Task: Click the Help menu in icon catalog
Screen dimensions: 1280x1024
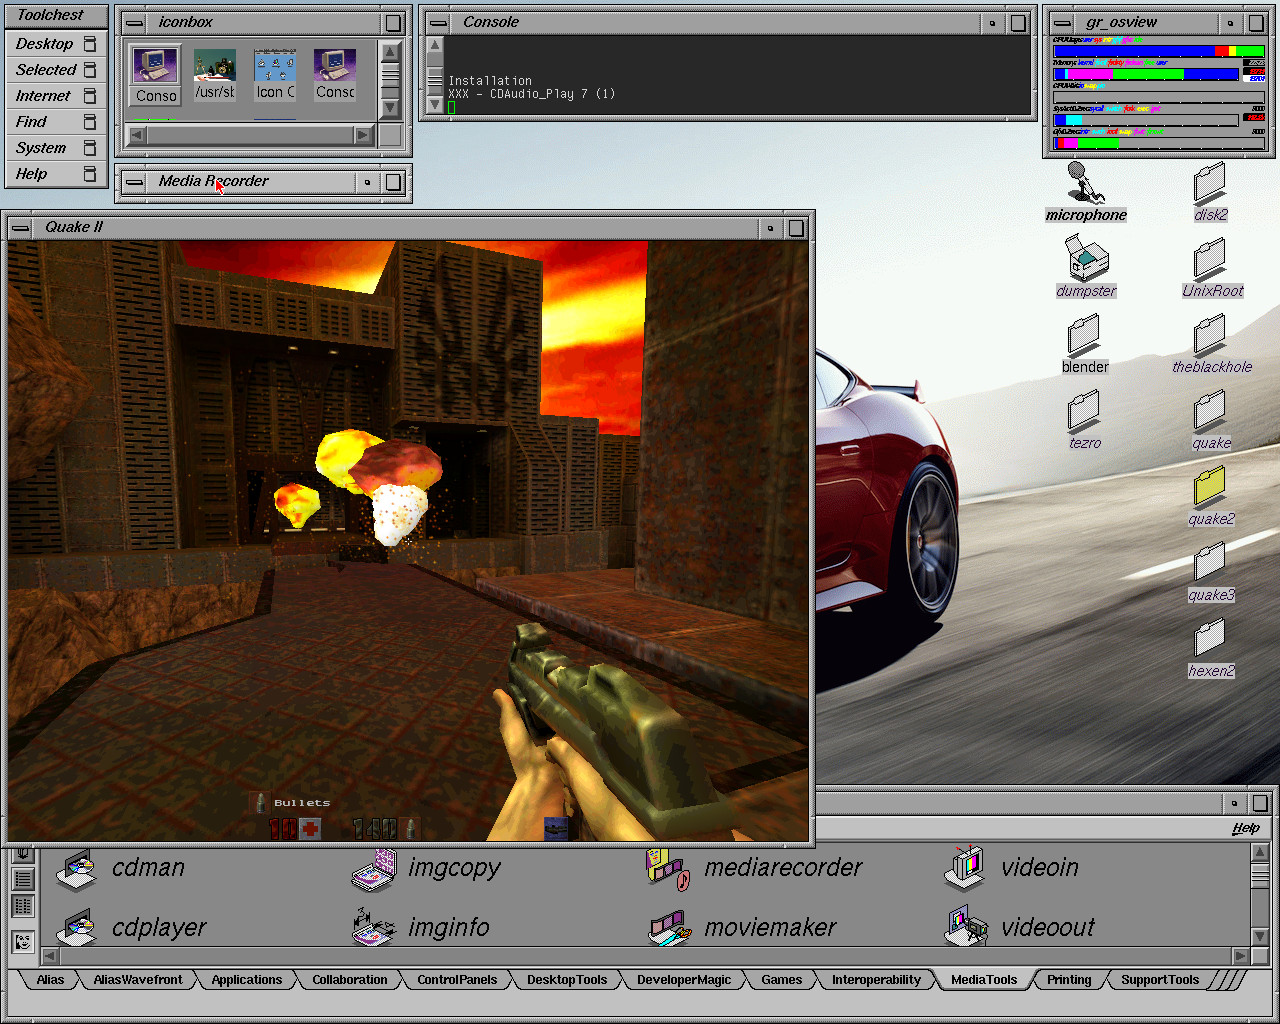Action: (1245, 828)
